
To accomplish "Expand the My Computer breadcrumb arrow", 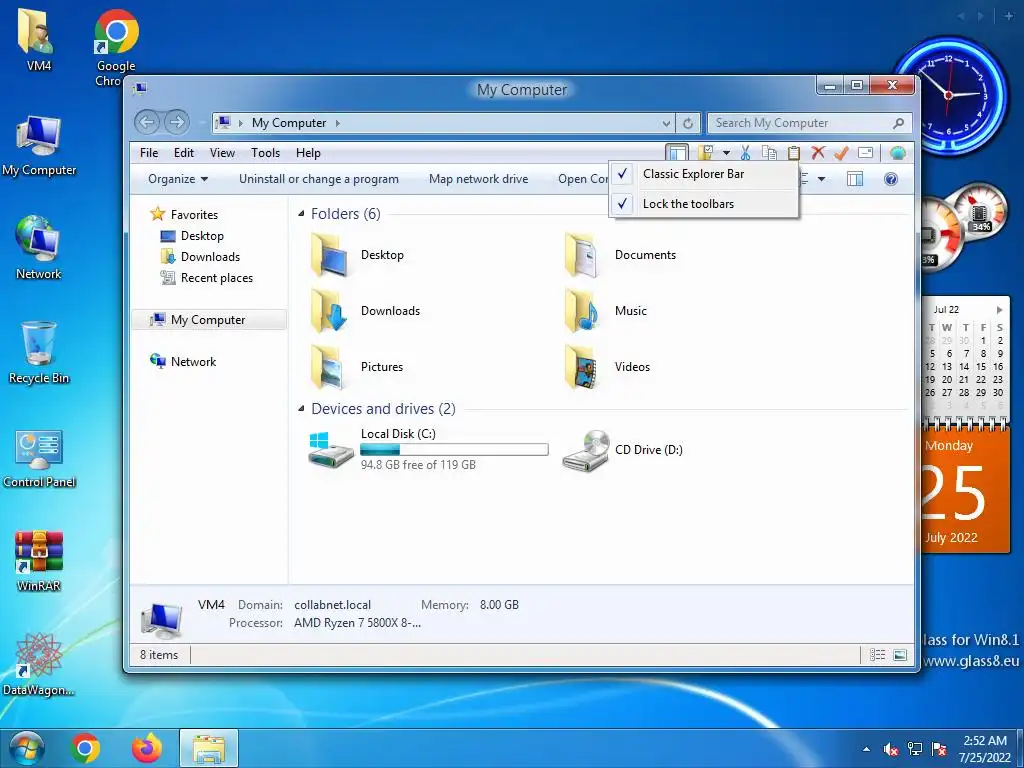I will tap(338, 123).
